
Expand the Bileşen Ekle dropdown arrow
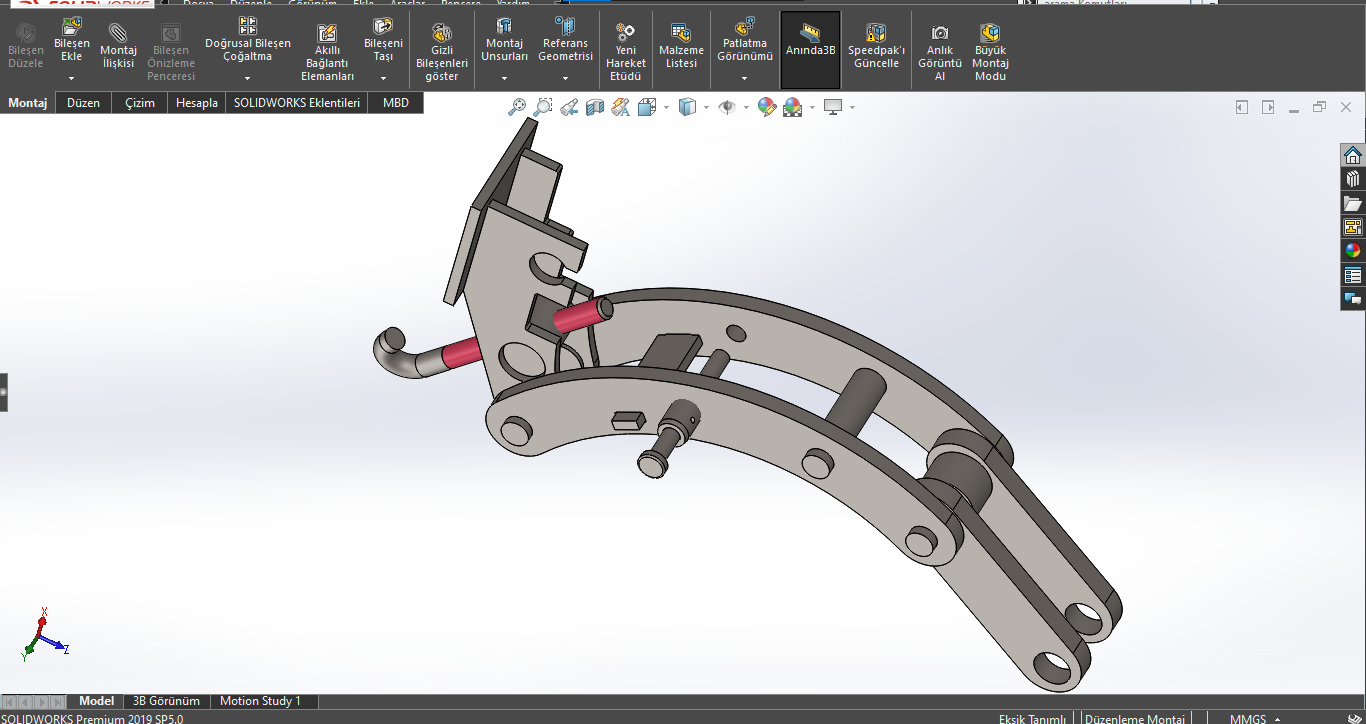point(72,78)
